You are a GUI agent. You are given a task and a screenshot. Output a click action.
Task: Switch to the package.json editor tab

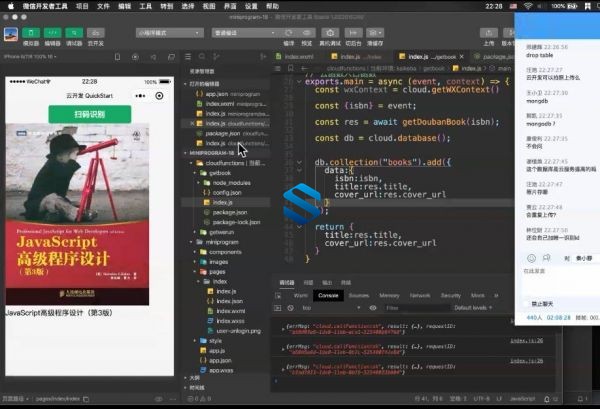494,57
